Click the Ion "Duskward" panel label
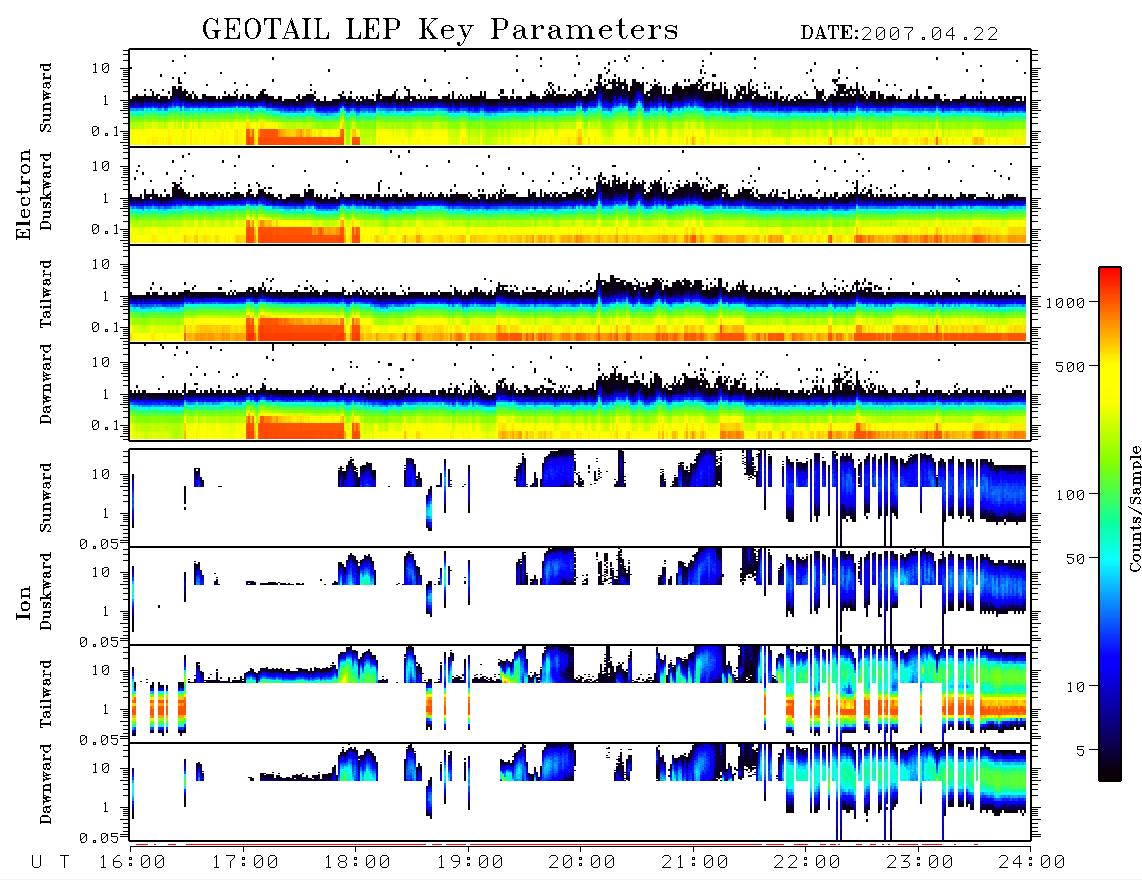The height and width of the screenshot is (880, 1142). 46,591
